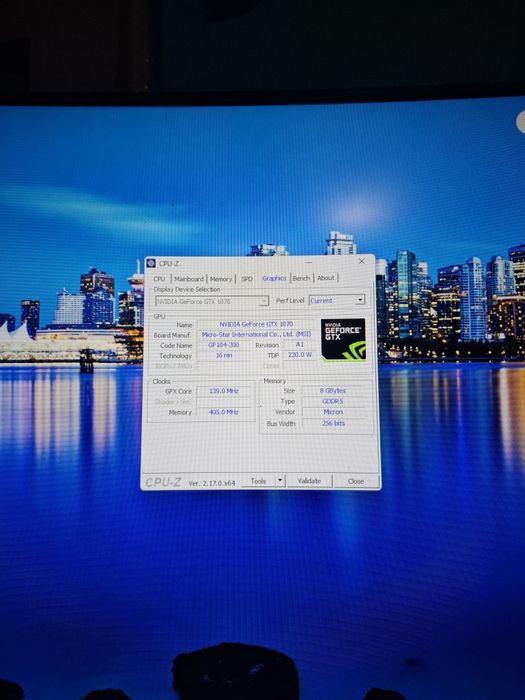Click the GeForce GTX logo image

(x=343, y=339)
